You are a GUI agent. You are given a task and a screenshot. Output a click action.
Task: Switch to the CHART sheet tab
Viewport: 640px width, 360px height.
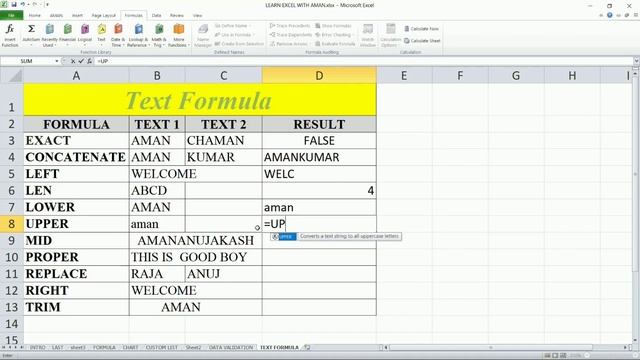(x=130, y=348)
